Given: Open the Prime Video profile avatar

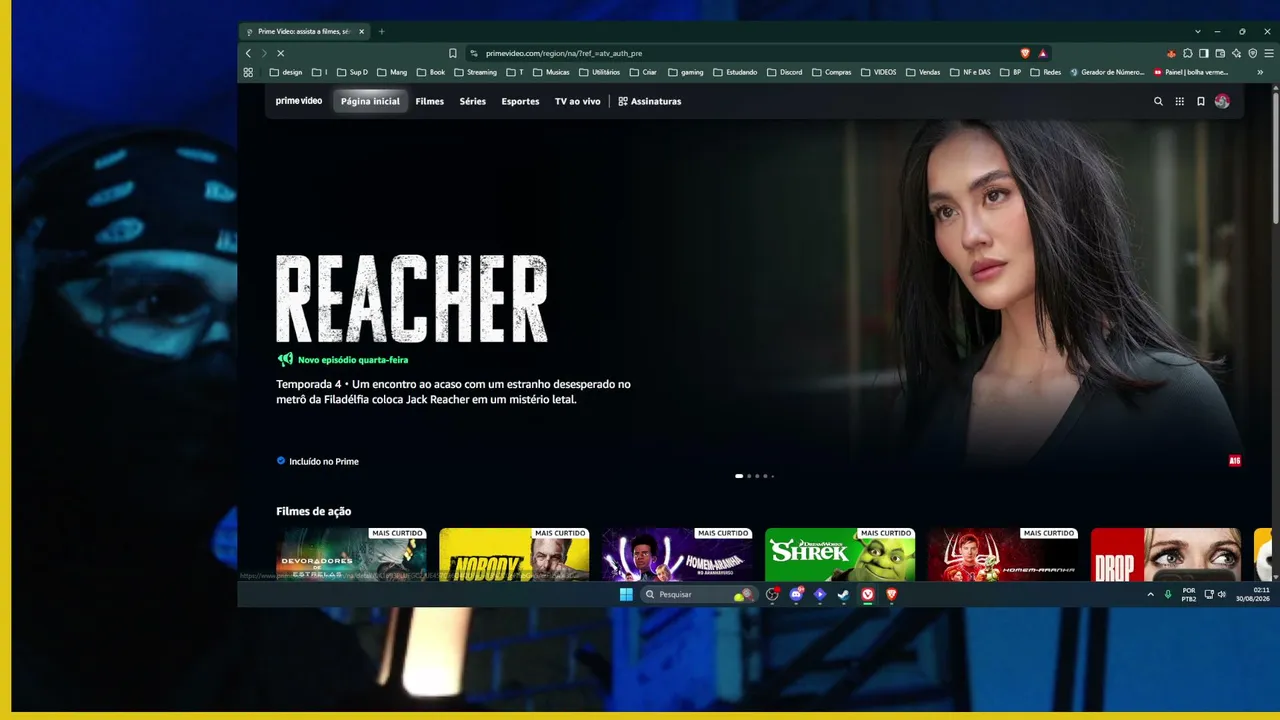Looking at the screenshot, I should [x=1222, y=101].
